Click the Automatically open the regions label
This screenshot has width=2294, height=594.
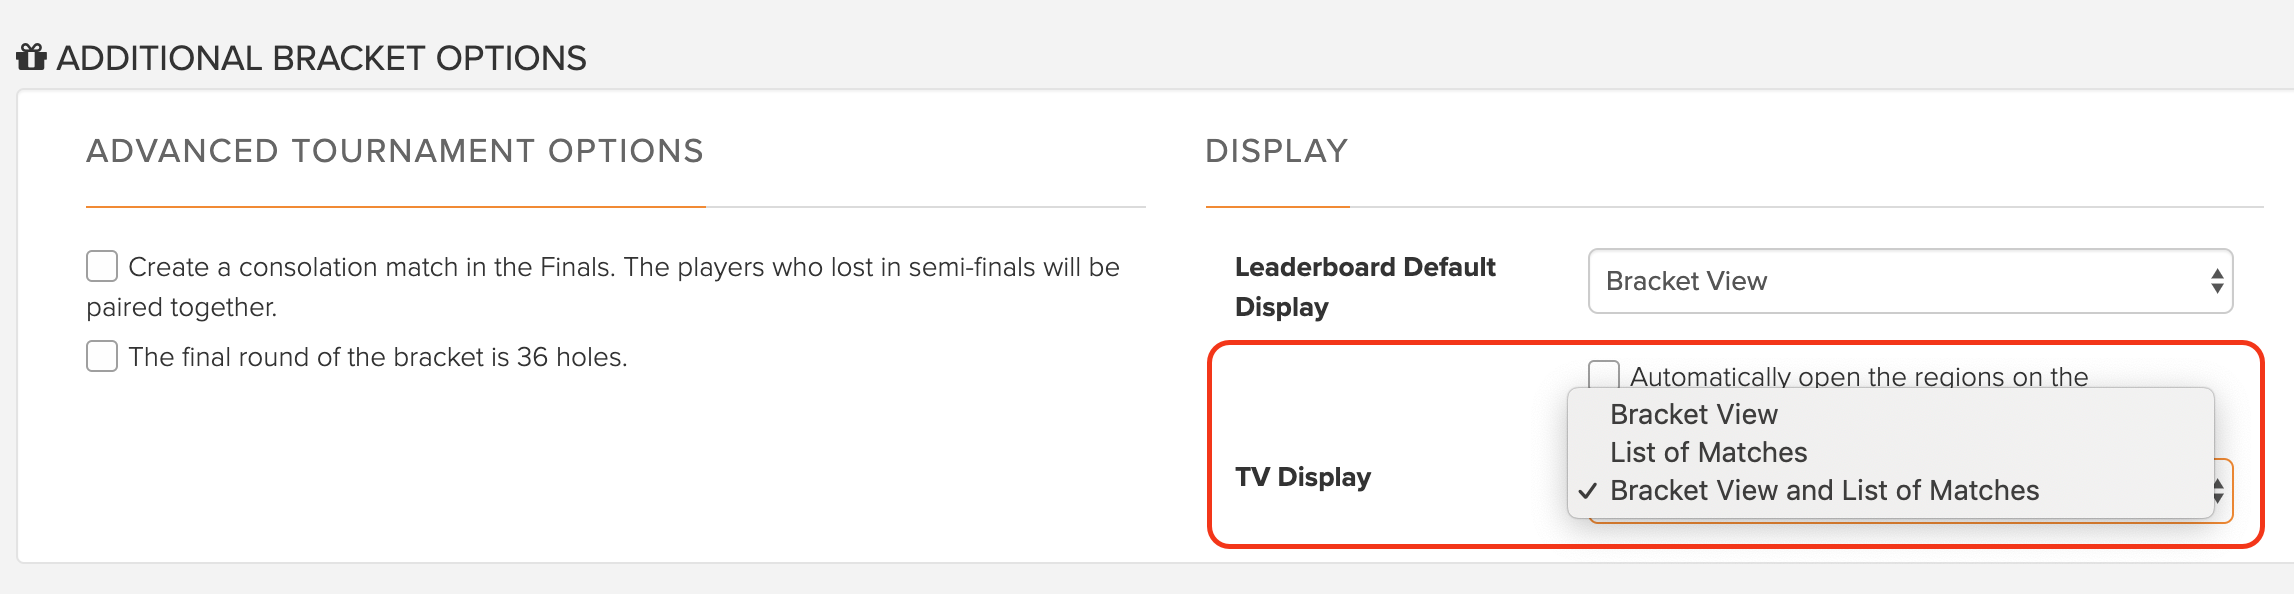click(1859, 376)
